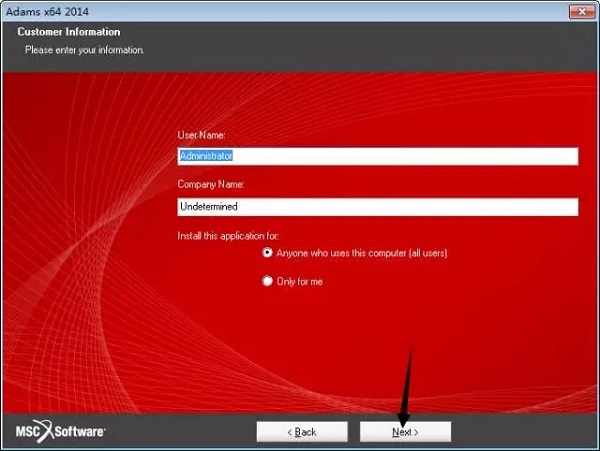
Task: Click the Adams x64 2014 window title
Action: tap(47, 11)
